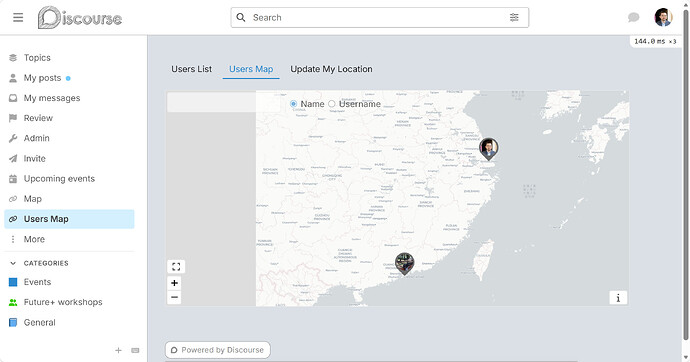
Task: Open advanced search filters icon
Action: point(514,18)
